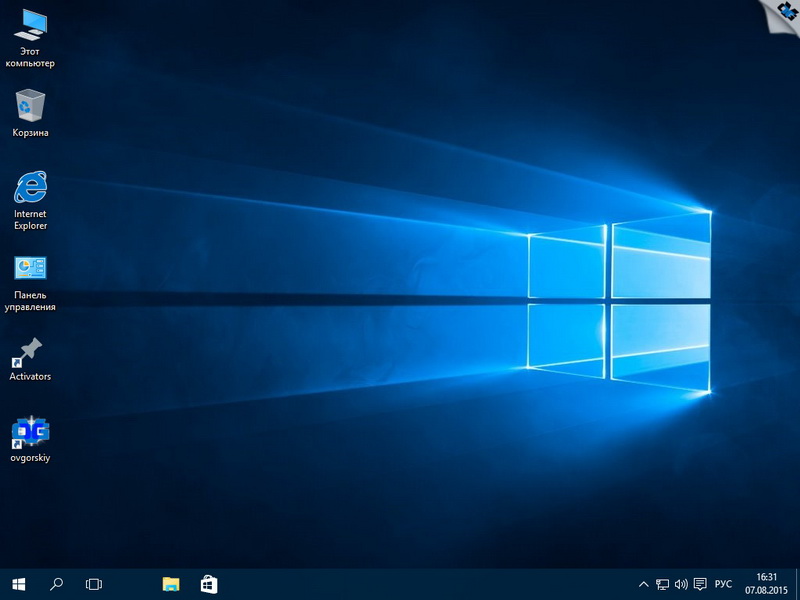Select the Корзина recycle bin icon
The height and width of the screenshot is (600, 800).
(x=30, y=113)
